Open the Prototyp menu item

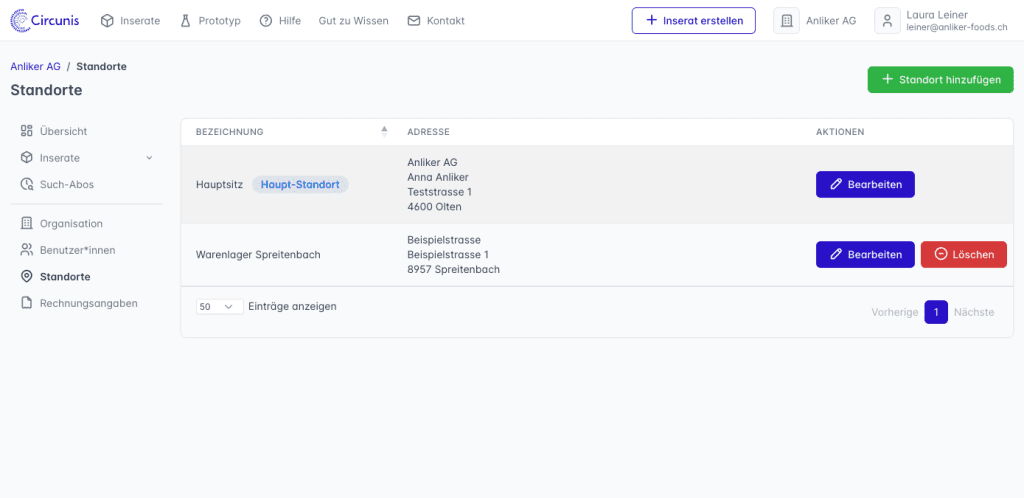pos(210,21)
